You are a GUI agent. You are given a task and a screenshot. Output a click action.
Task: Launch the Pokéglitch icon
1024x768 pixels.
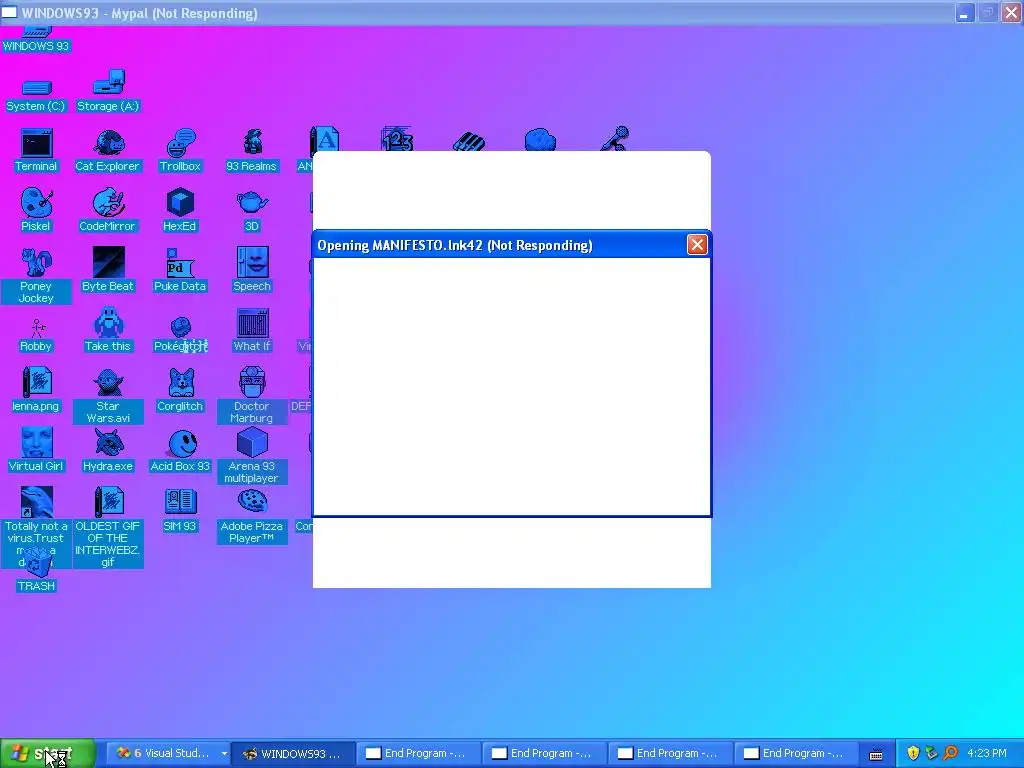coord(180,336)
